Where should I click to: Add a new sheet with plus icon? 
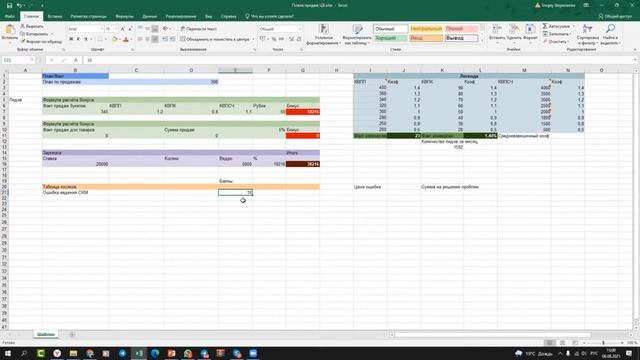(72, 334)
